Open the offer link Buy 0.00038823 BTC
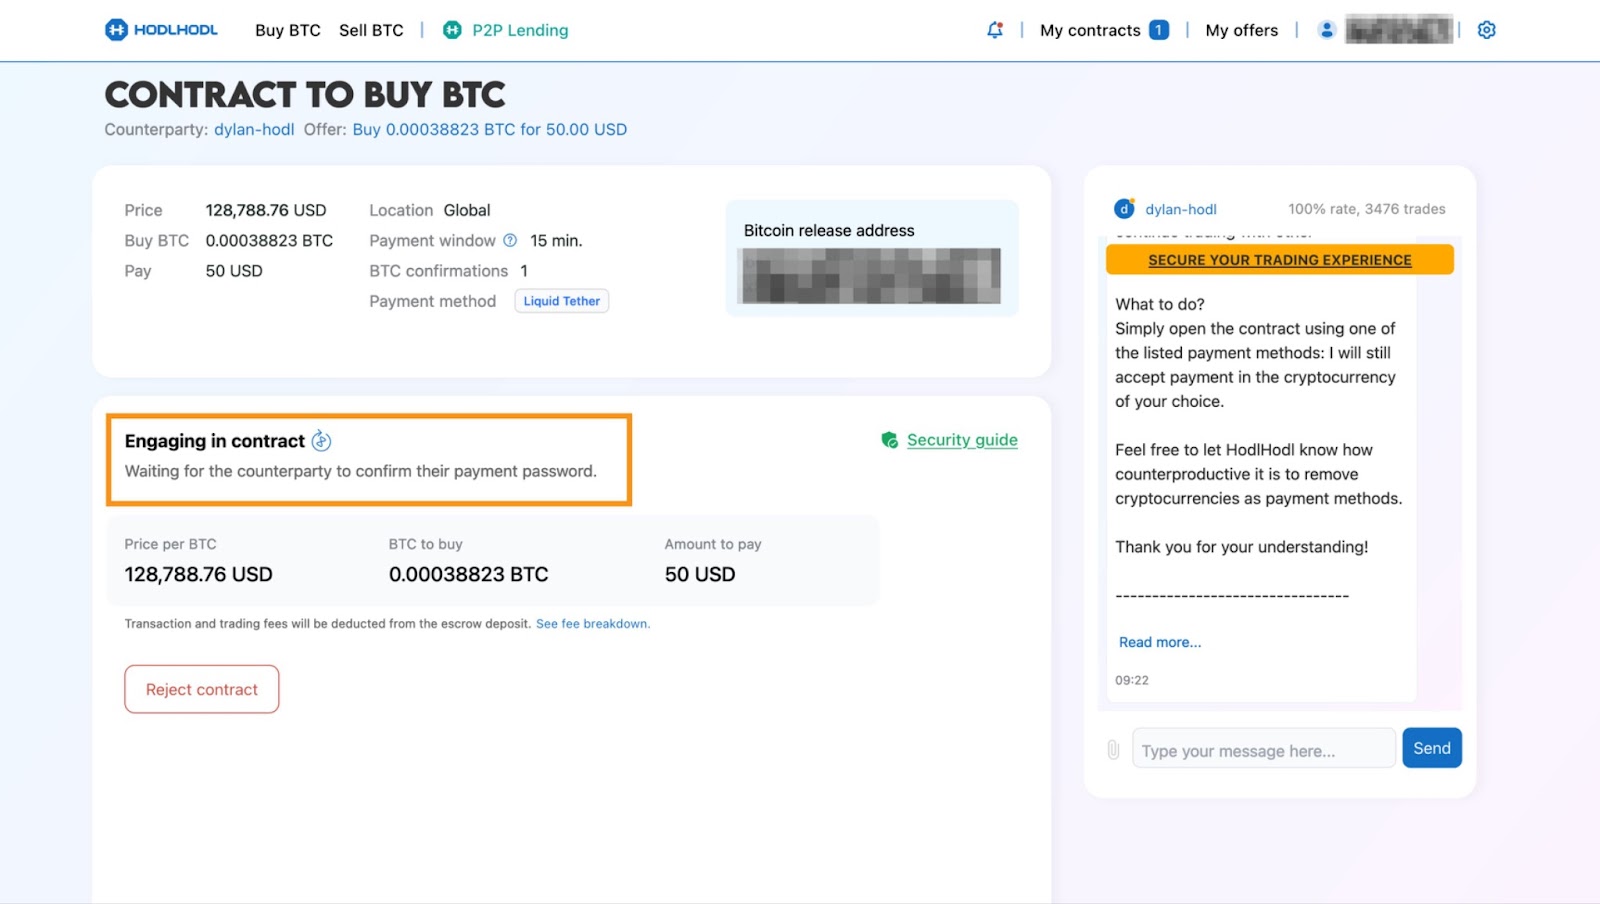1600x904 pixels. pos(490,129)
